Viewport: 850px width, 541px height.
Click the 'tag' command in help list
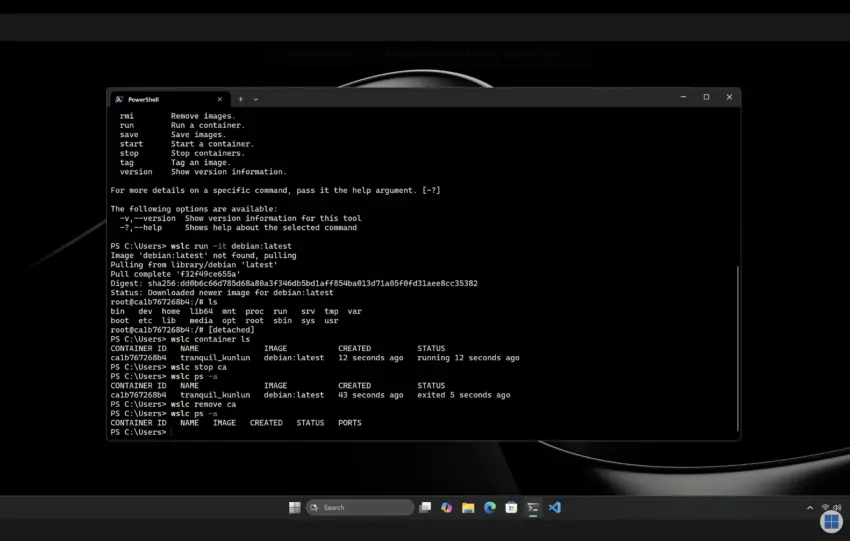pos(127,163)
